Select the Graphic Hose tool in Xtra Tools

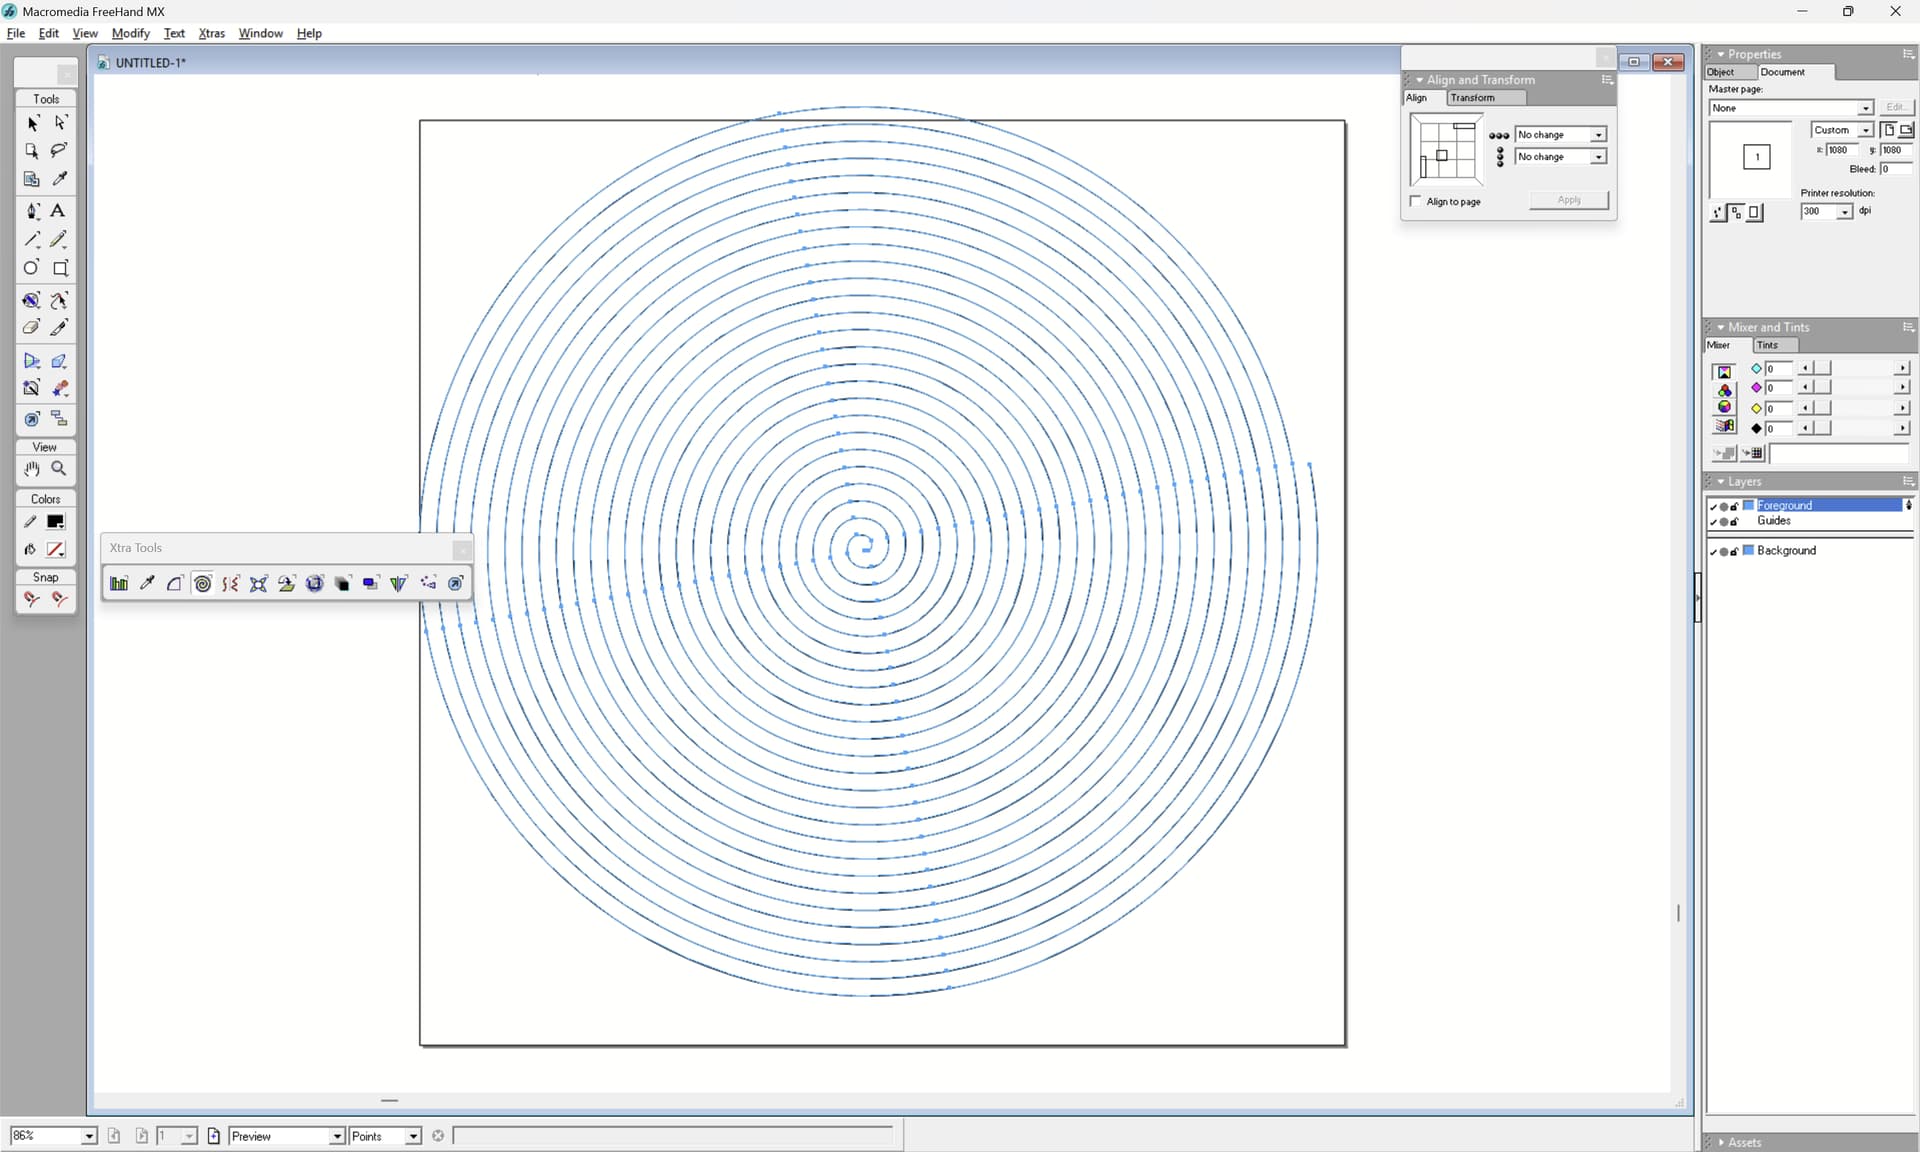(x=427, y=584)
